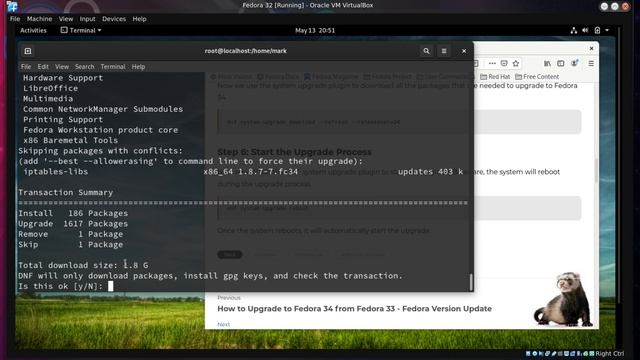The height and width of the screenshot is (360, 640).
Task: Open Firefox application menu hamburger
Action: click(x=591, y=63)
